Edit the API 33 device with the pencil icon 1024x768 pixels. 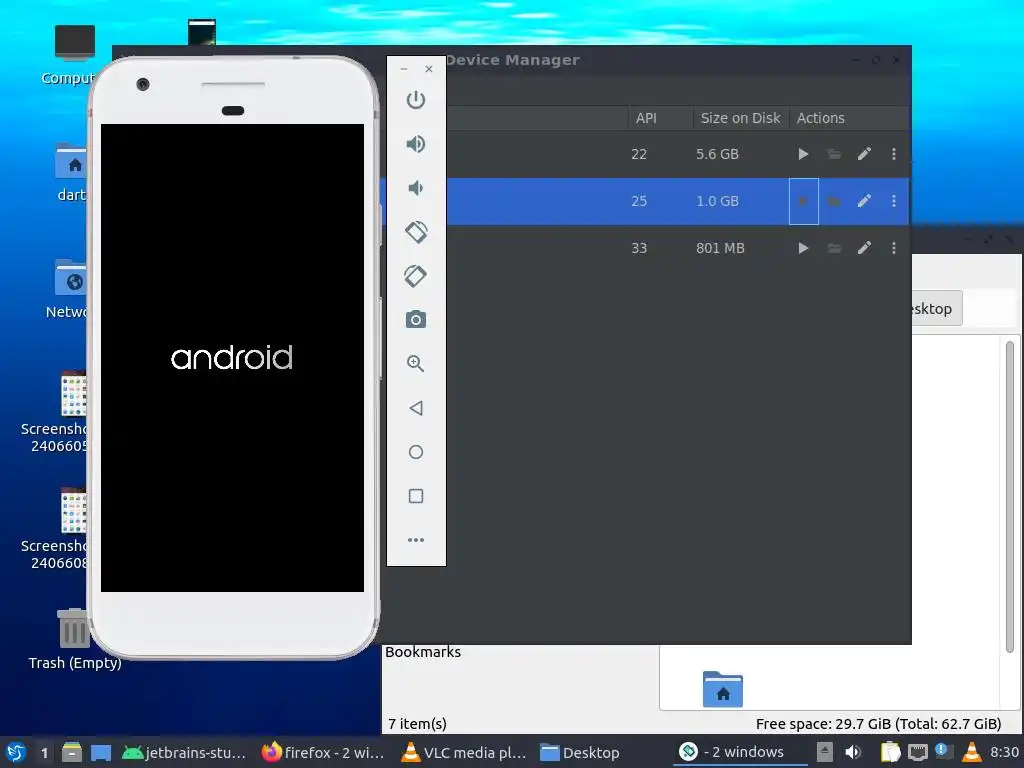point(864,248)
